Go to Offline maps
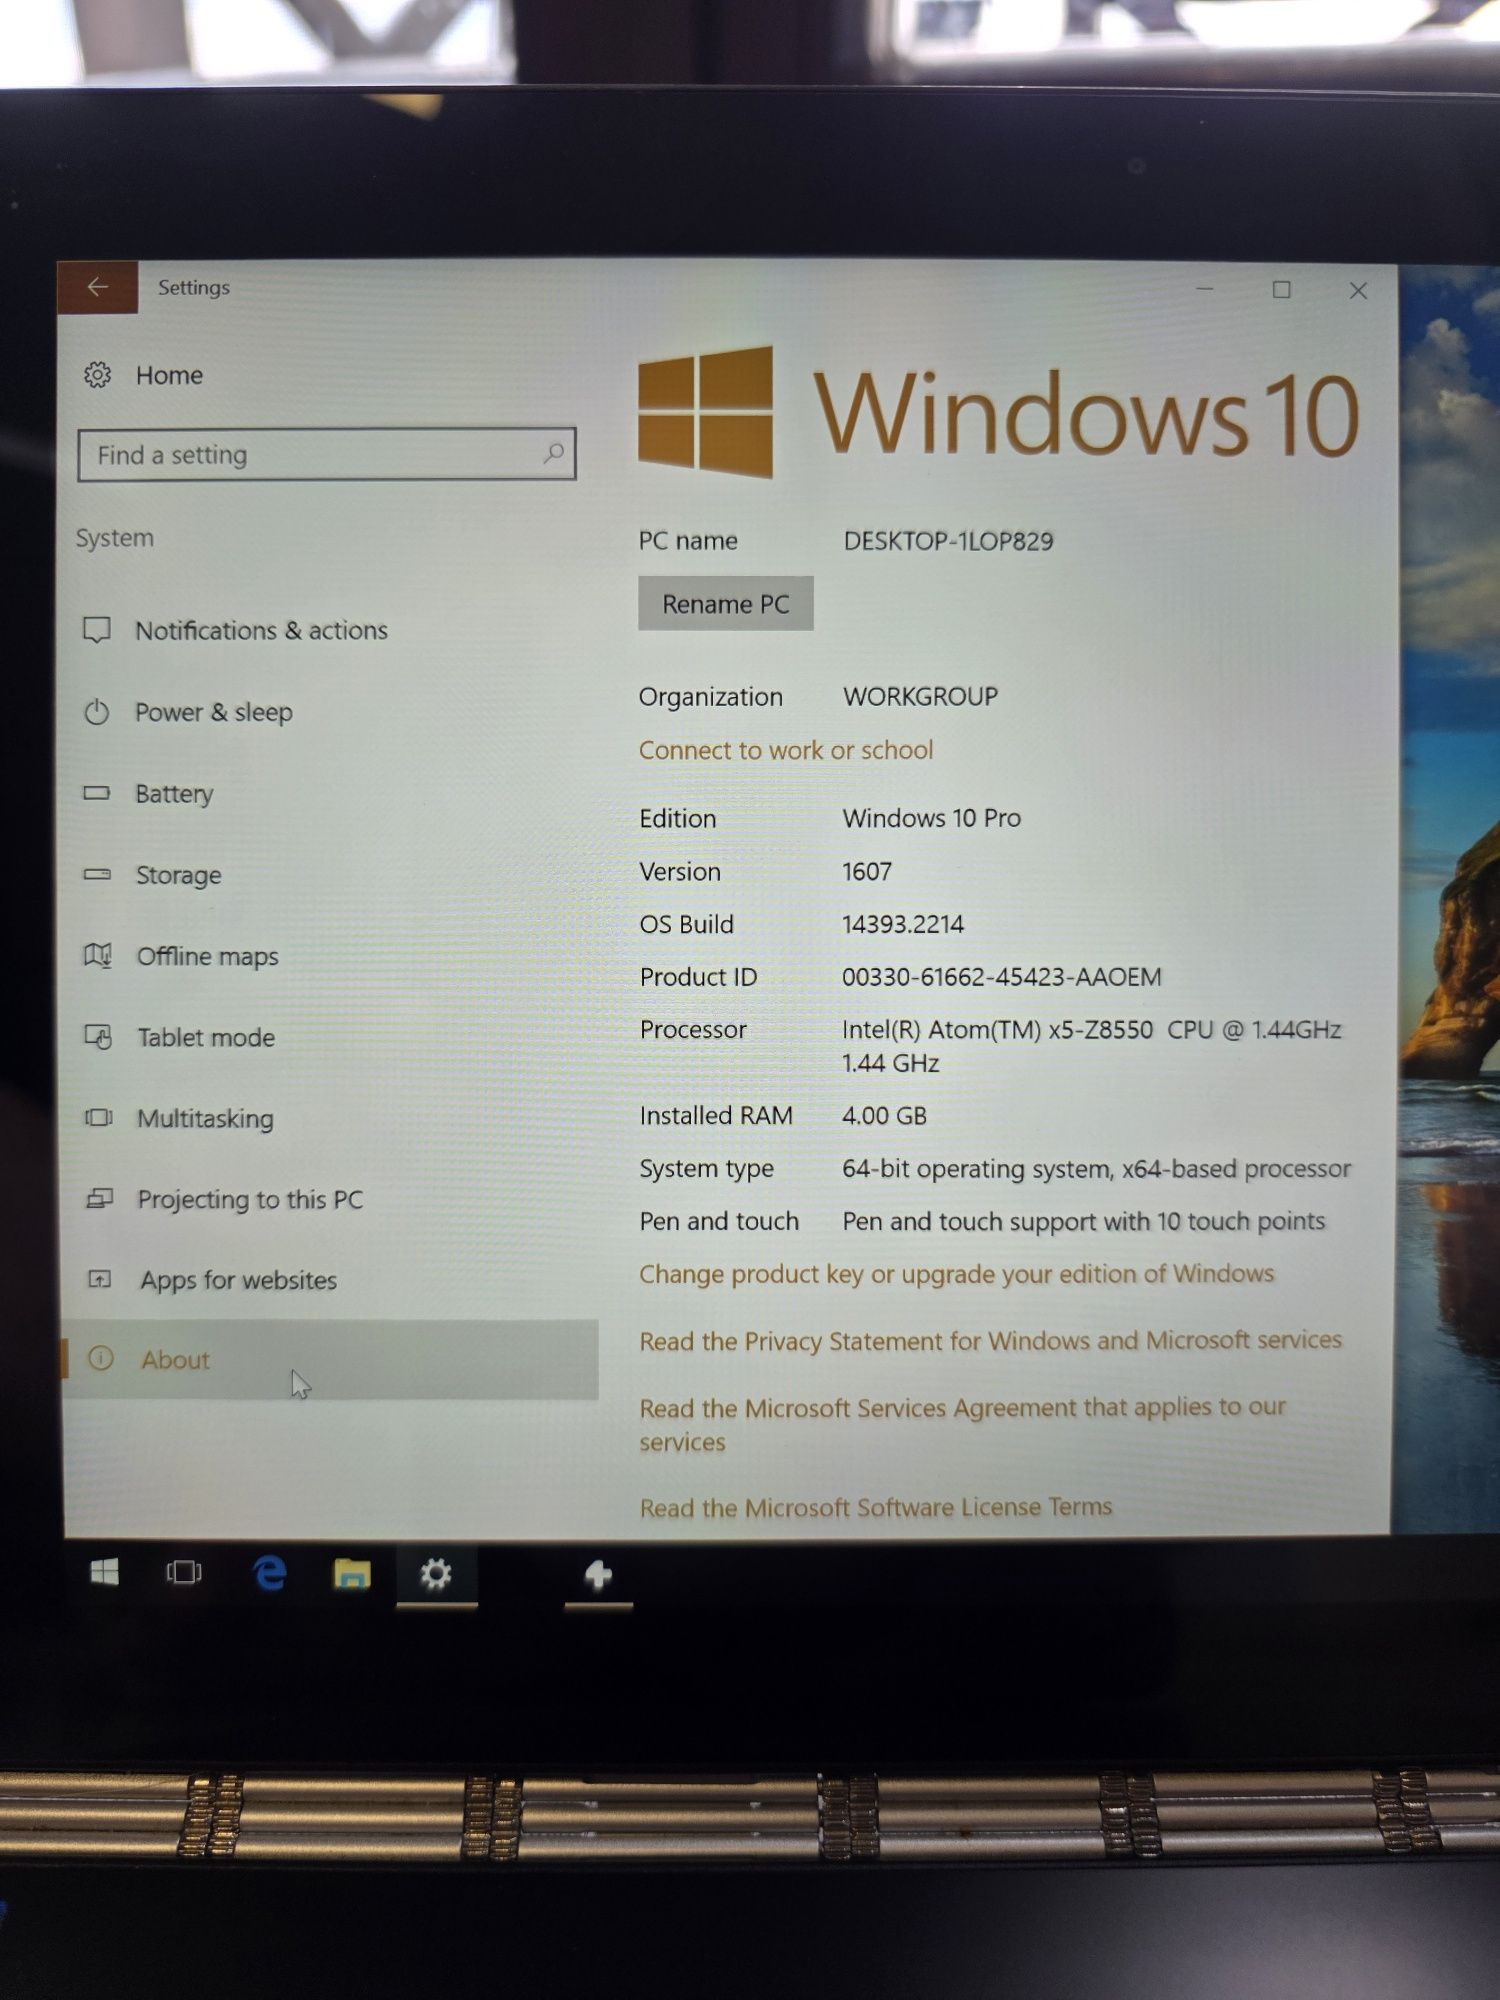This screenshot has width=1500, height=2000. 208,956
